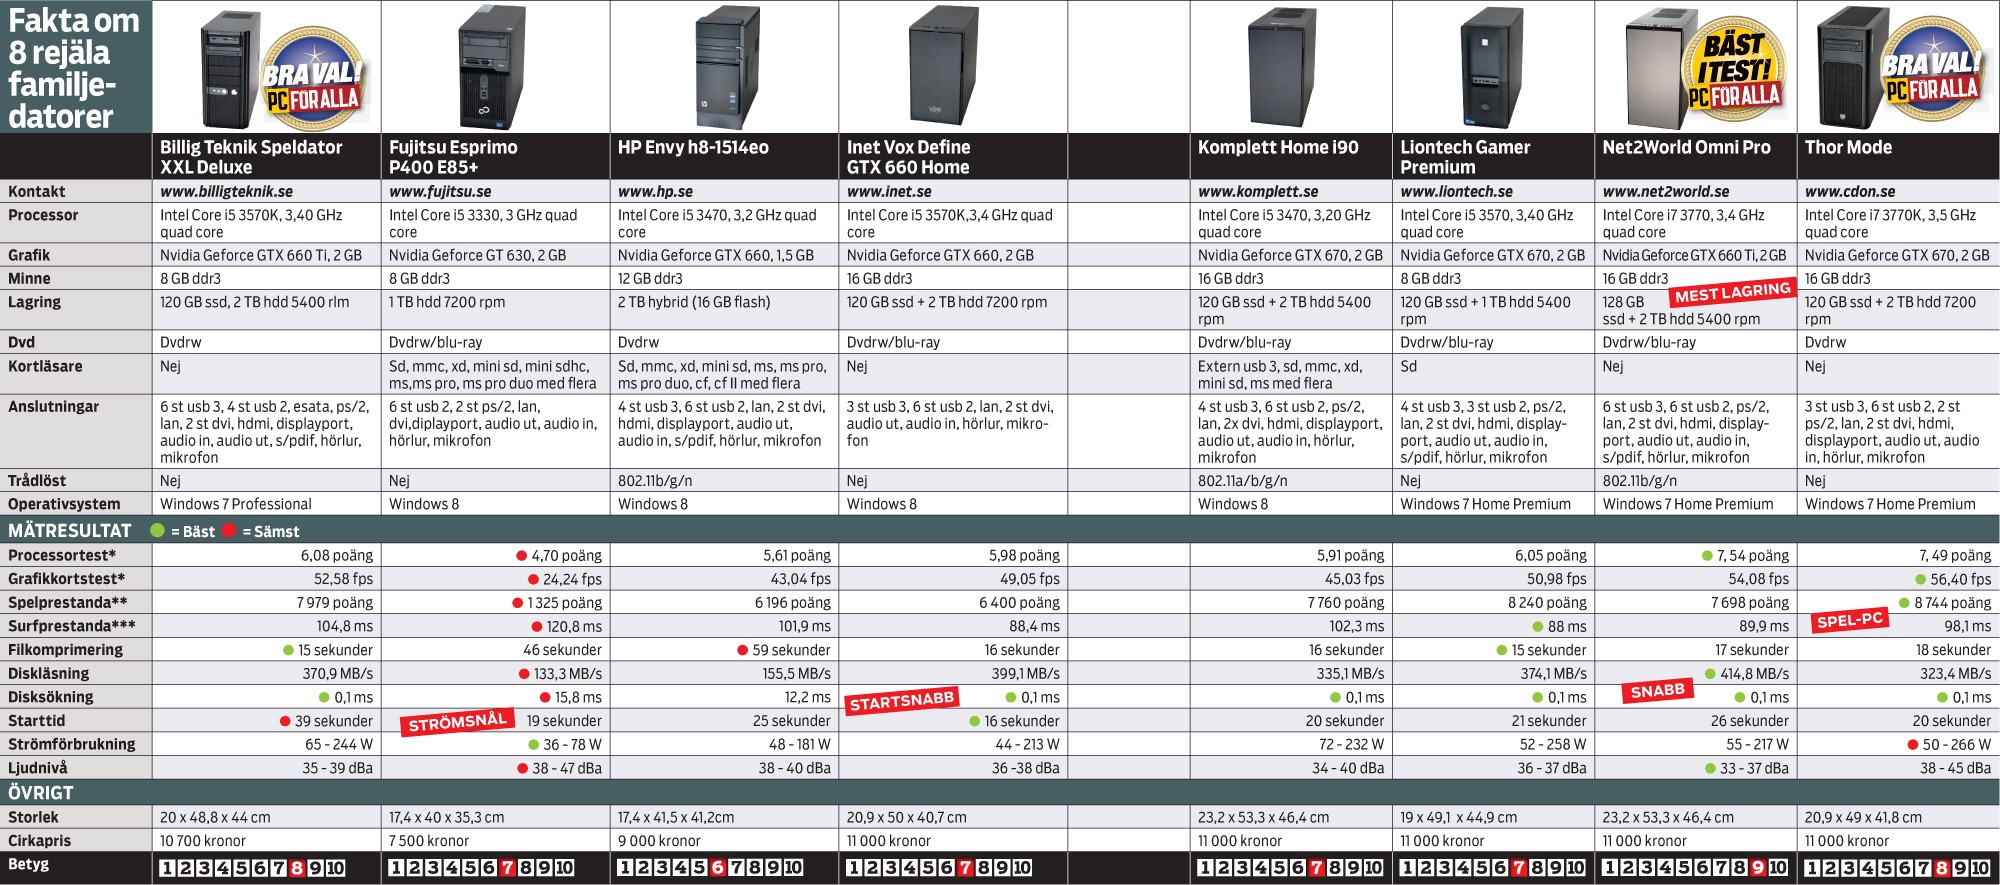This screenshot has width=2000, height=885.
Task: Click the Fujitsu Esprimo P400 computer photo
Action: 491,67
